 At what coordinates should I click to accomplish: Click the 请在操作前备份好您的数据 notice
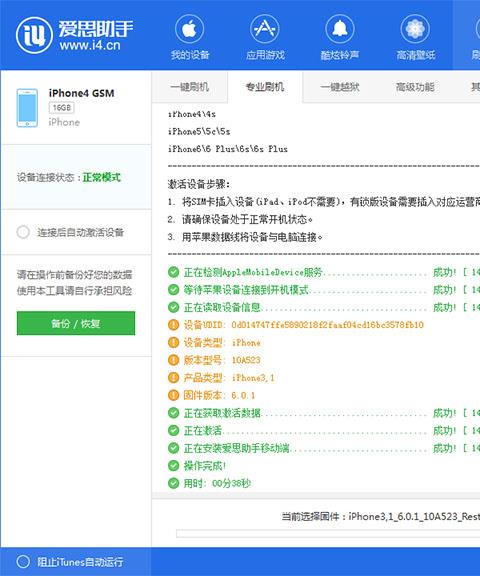pyautogui.click(x=75, y=274)
